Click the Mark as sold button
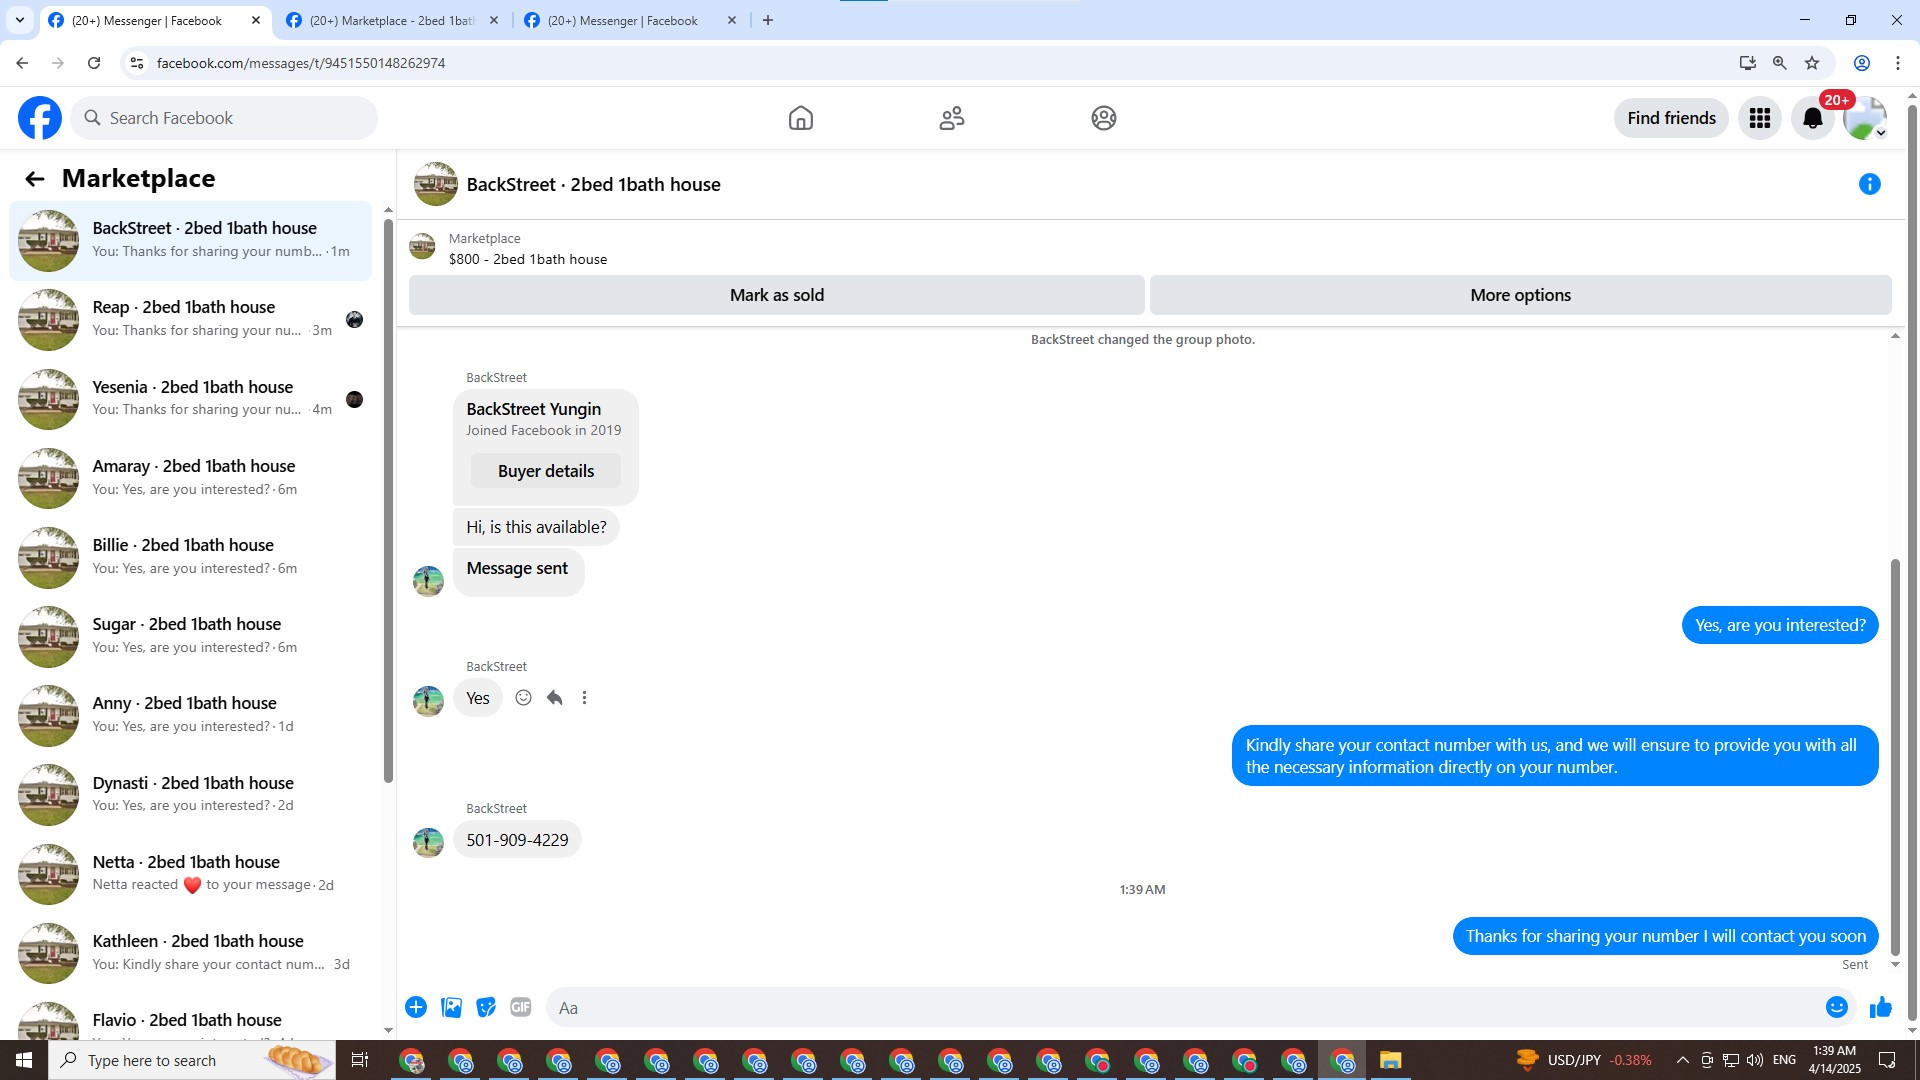This screenshot has height=1080, width=1920. tap(776, 295)
